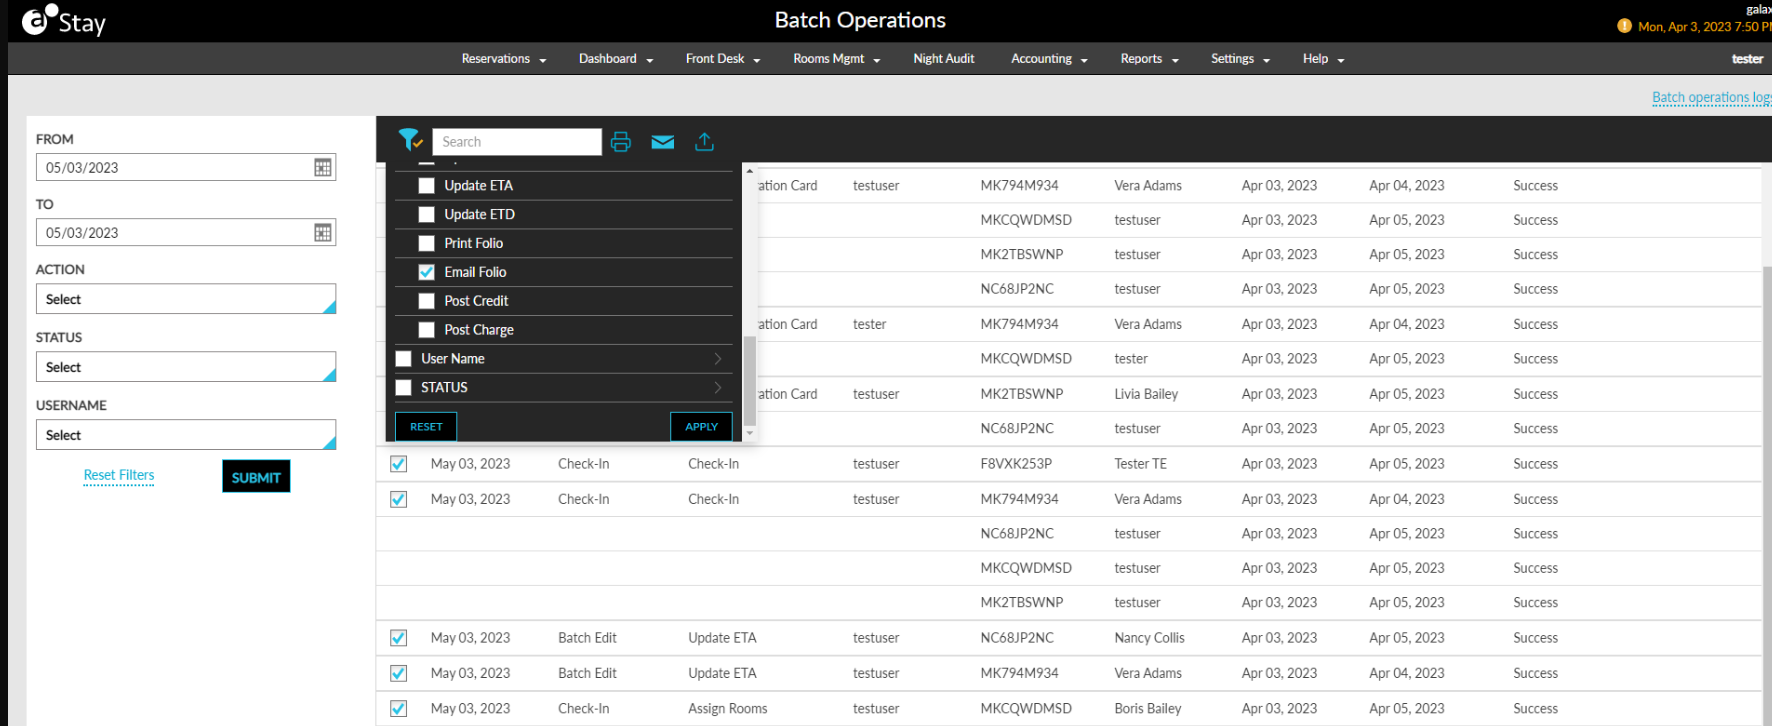The height and width of the screenshot is (726, 1772).
Task: Click the Stay logo icon
Action: point(36,20)
